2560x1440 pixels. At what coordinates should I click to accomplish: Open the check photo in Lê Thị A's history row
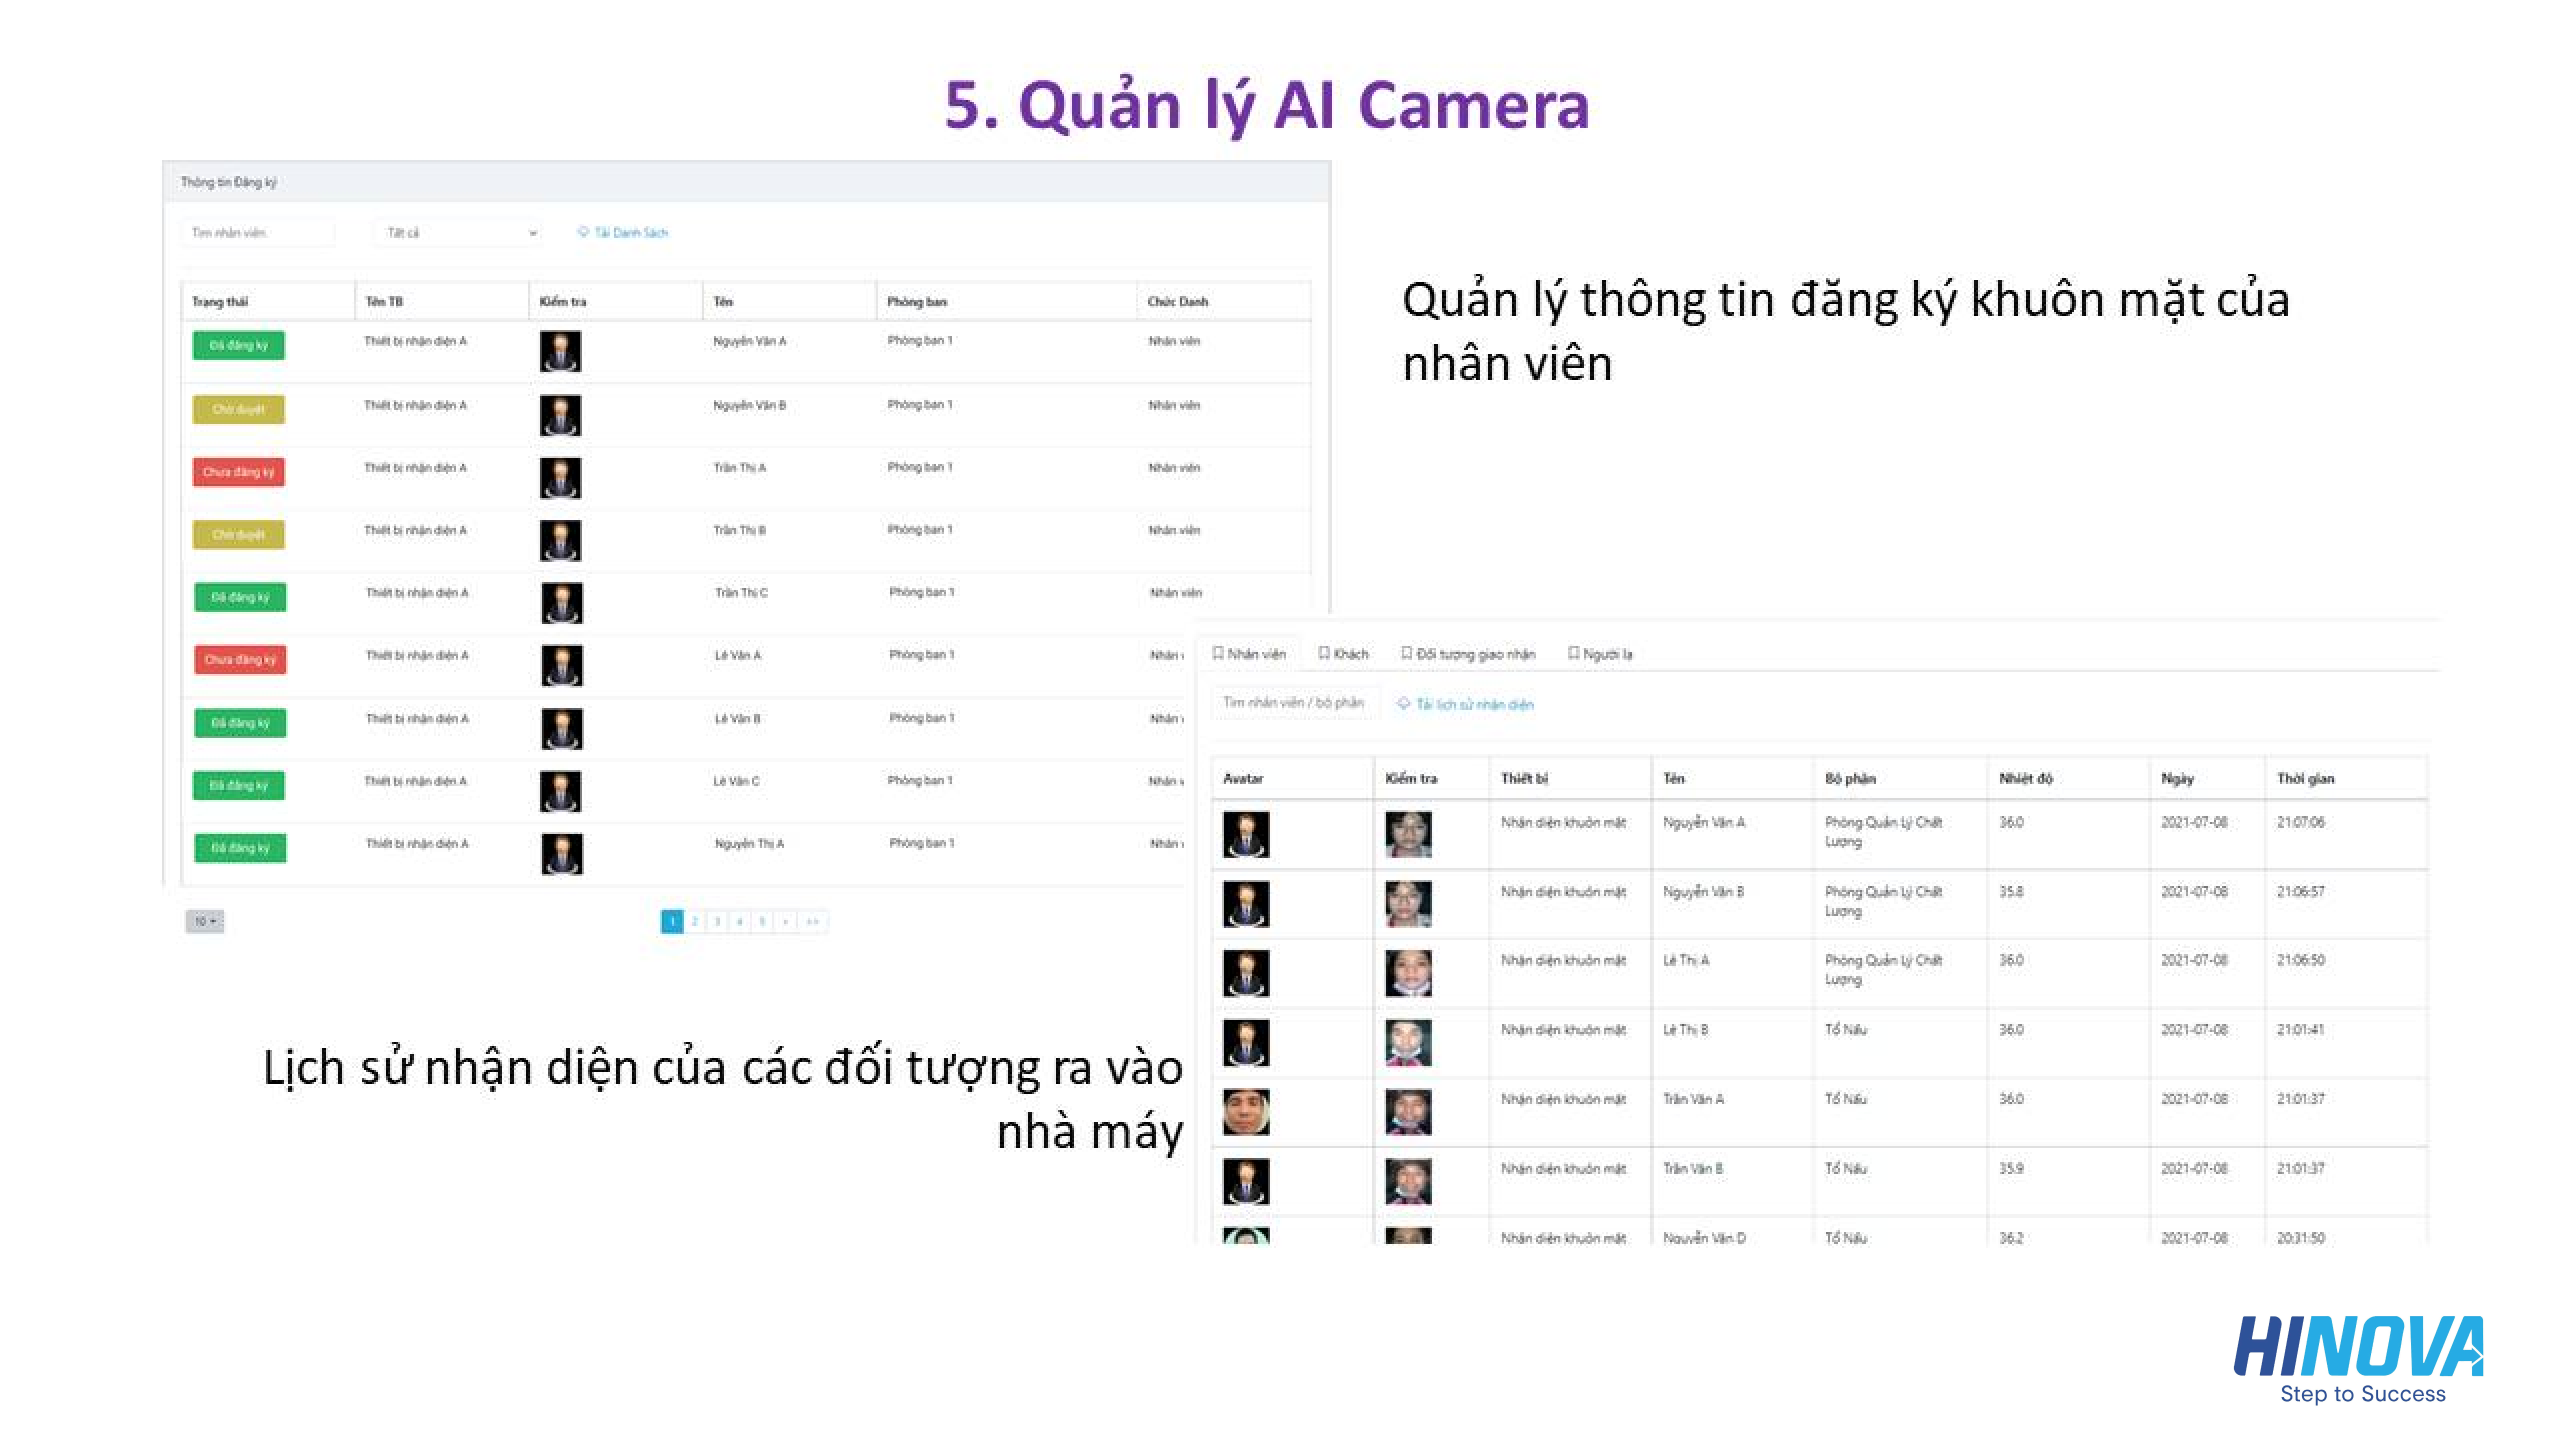(1408, 973)
